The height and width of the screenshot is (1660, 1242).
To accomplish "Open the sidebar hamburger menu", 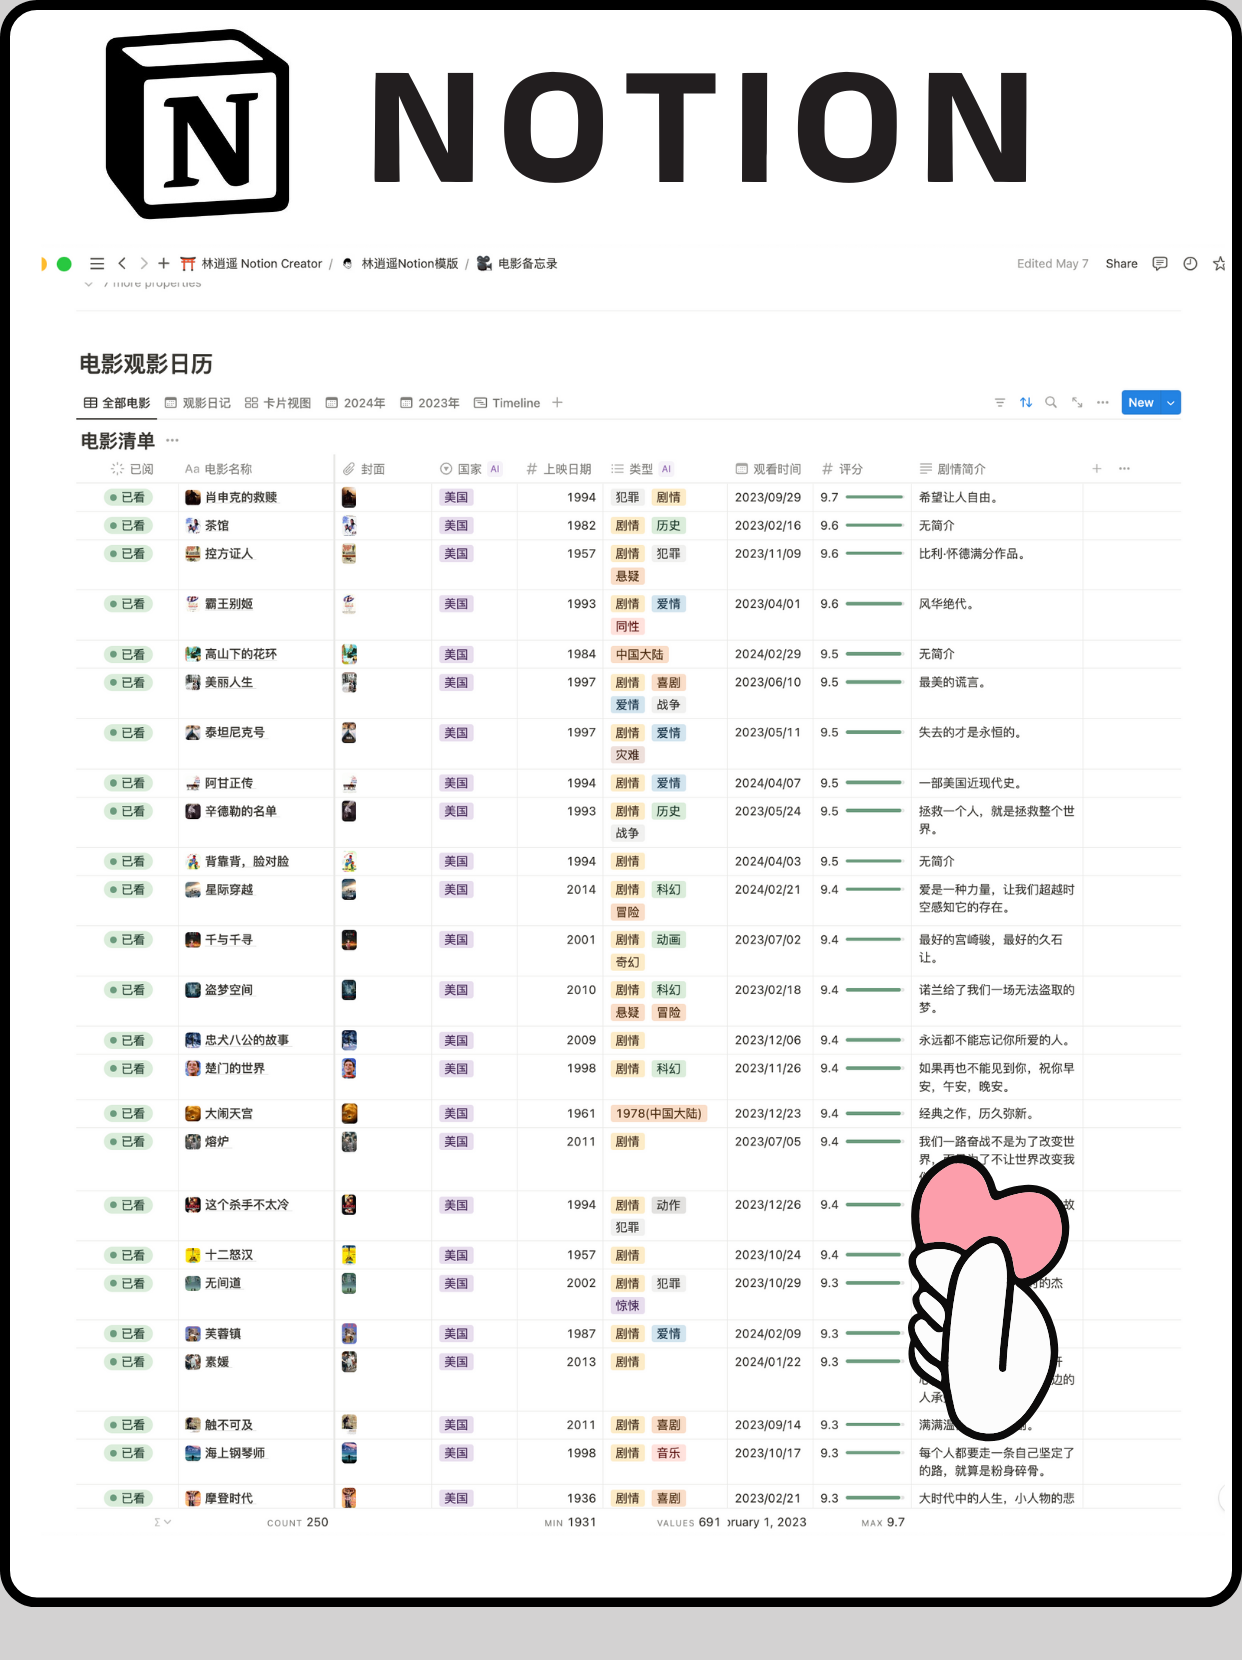I will point(97,264).
